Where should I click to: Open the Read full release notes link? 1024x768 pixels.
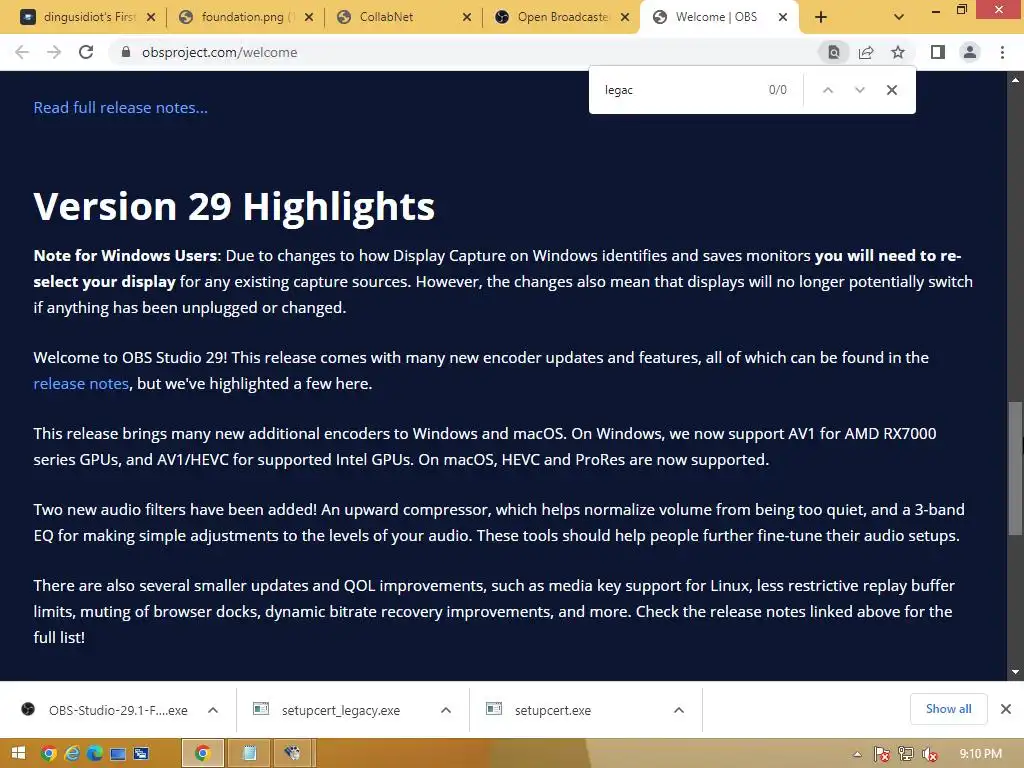(121, 108)
